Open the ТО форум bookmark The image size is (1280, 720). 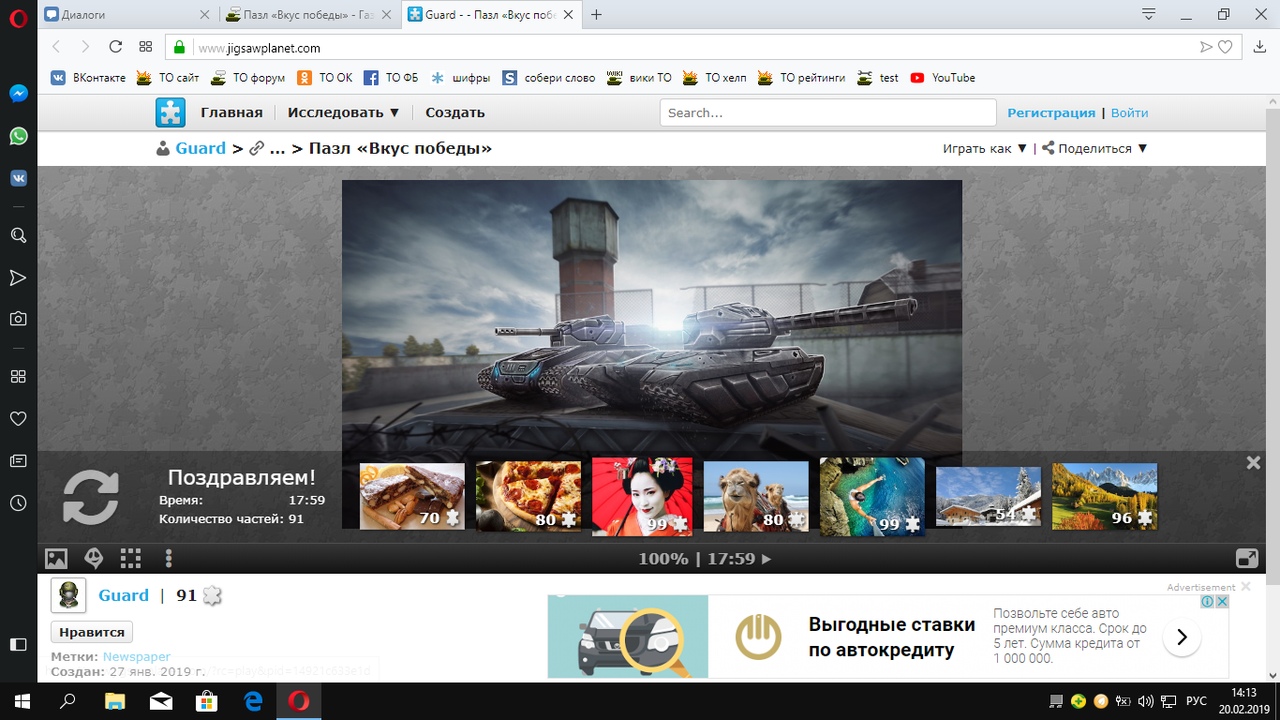tap(247, 77)
